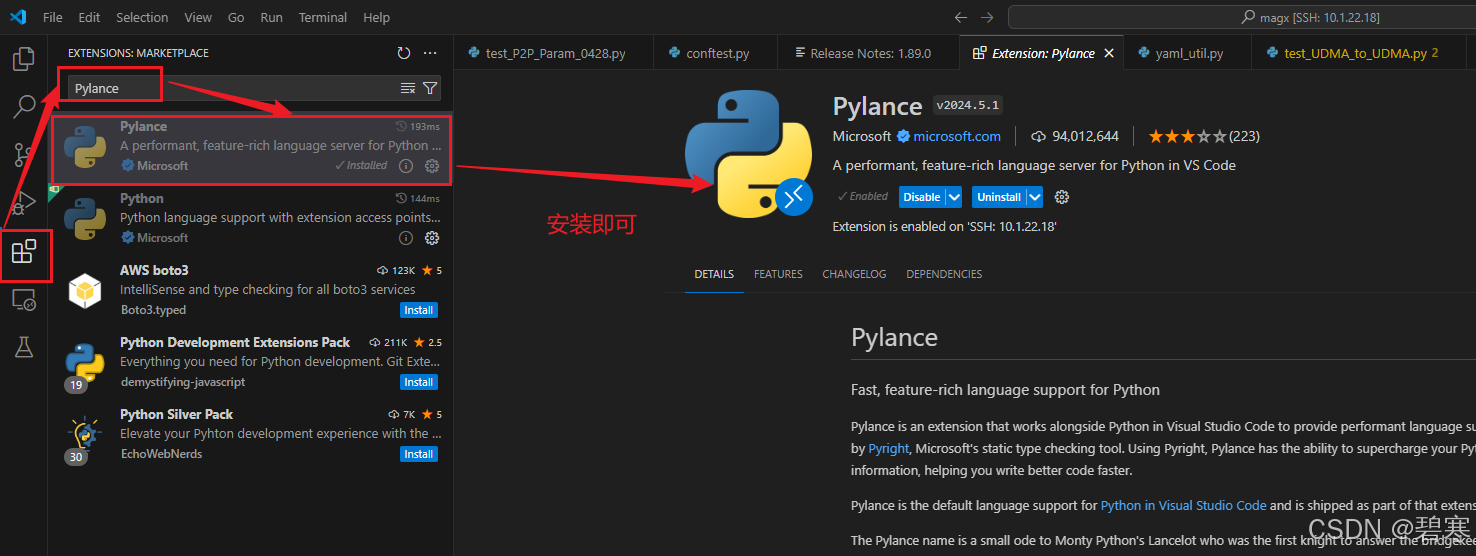Select the Python Silver Pack icon
The image size is (1476, 556).
(x=85, y=435)
